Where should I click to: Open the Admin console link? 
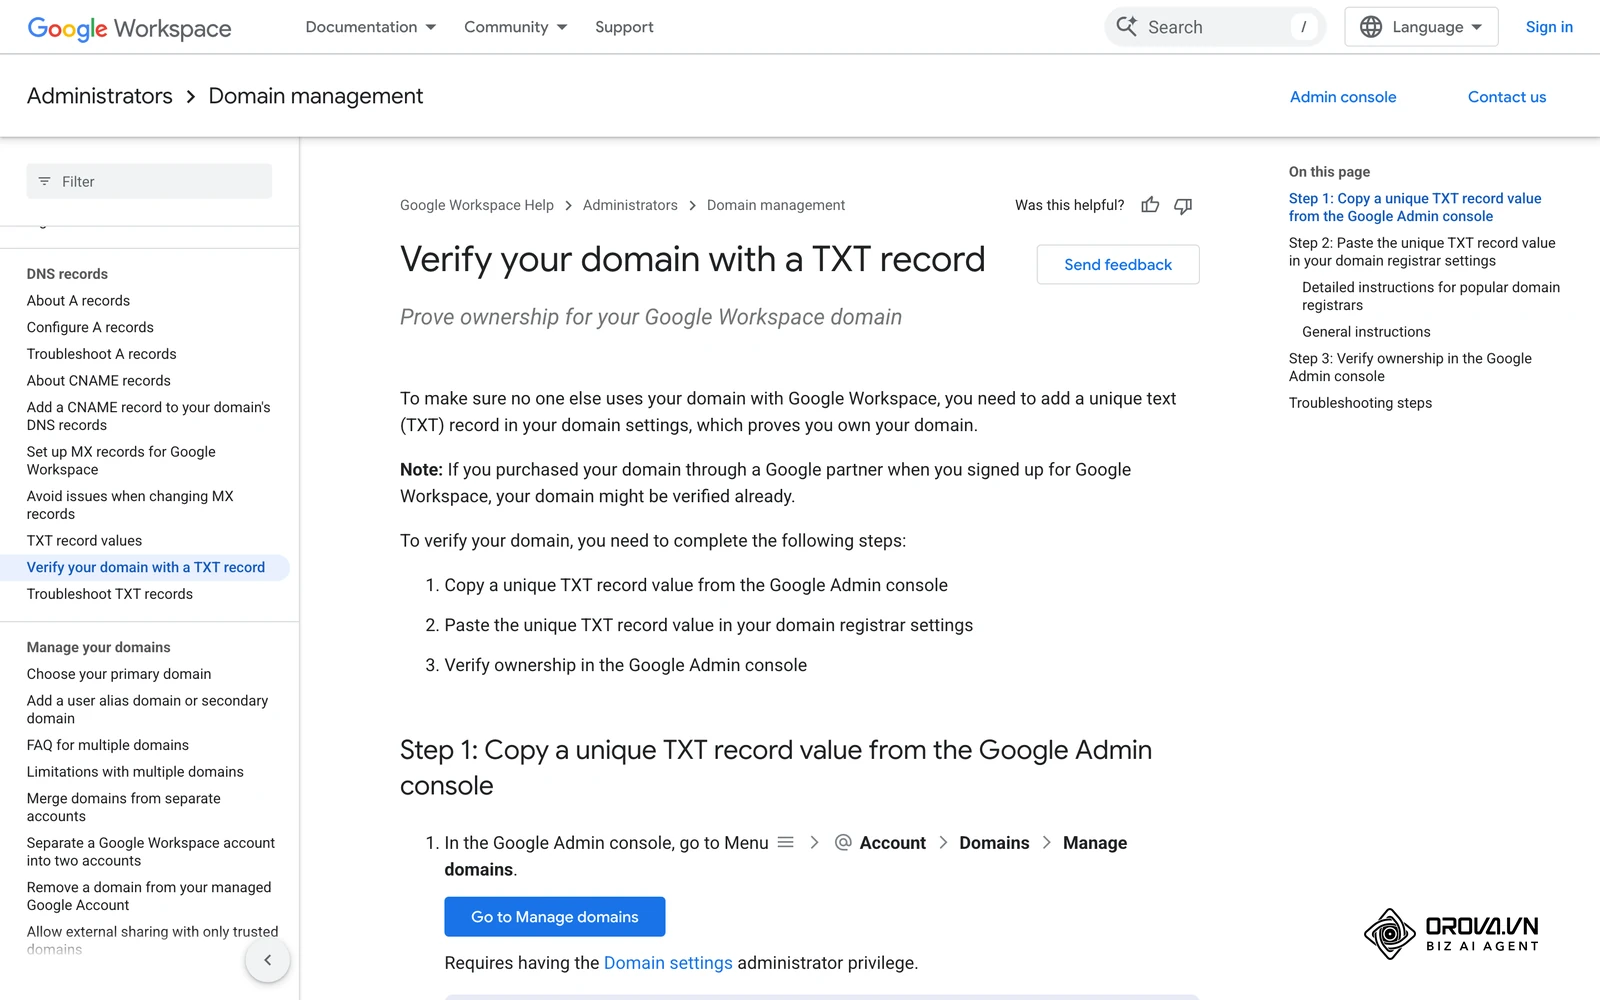point(1343,97)
